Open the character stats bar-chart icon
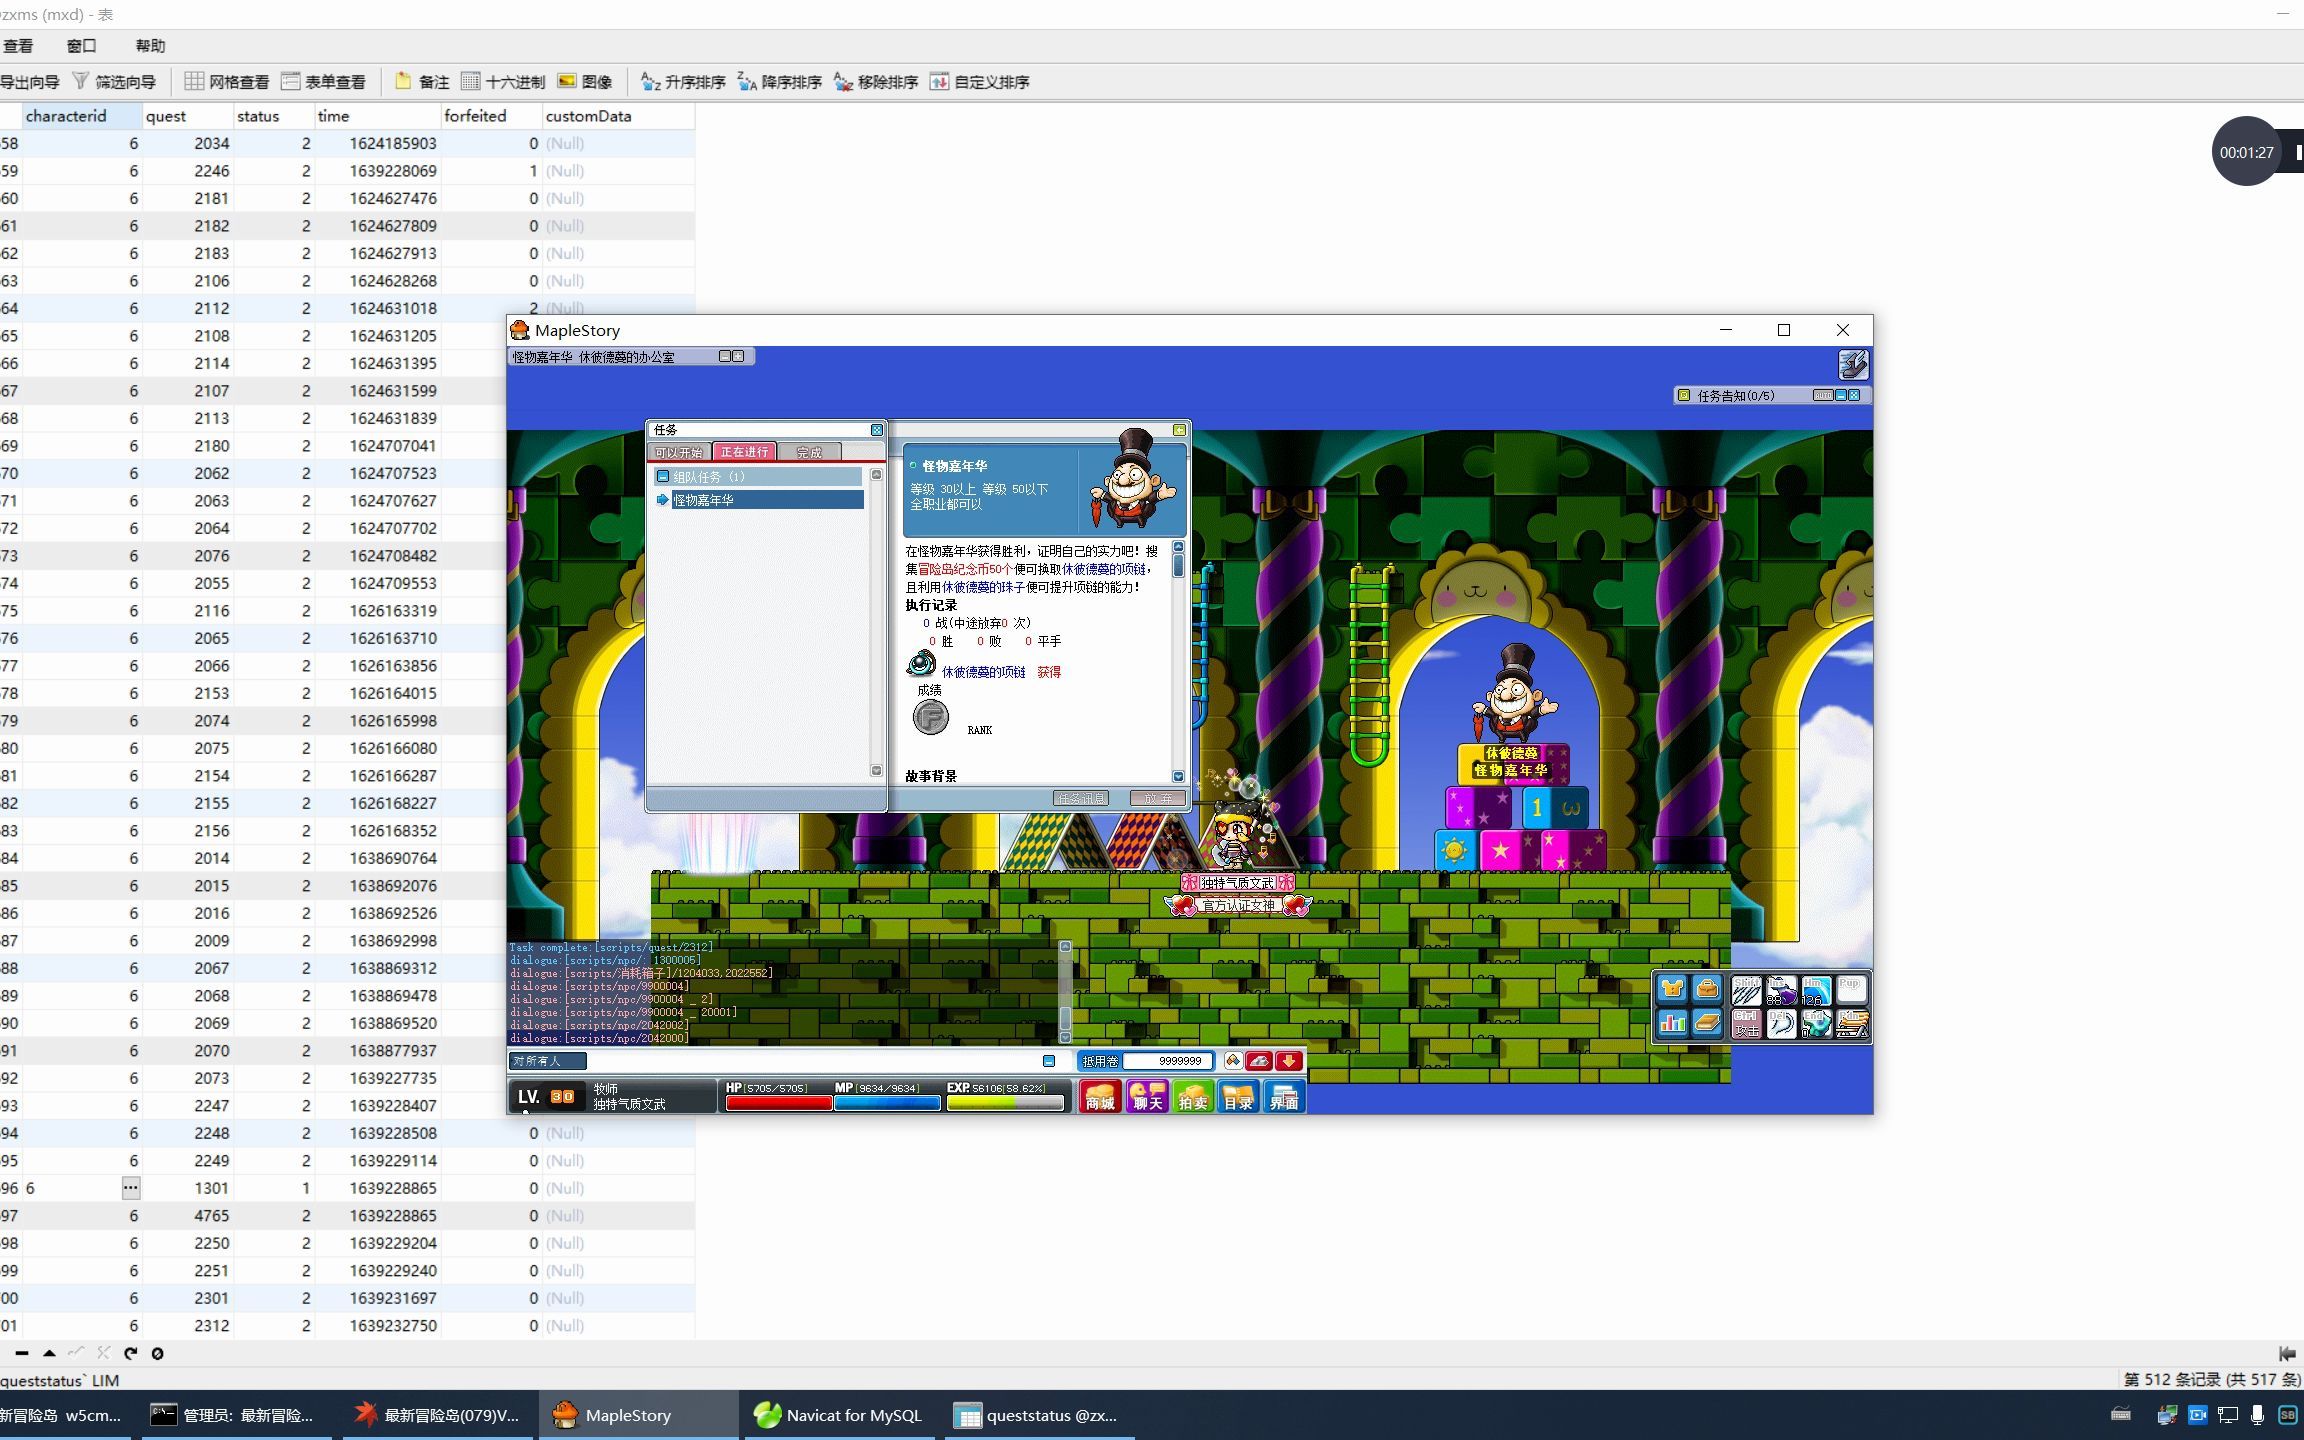Viewport: 2304px width, 1440px height. [1672, 1023]
